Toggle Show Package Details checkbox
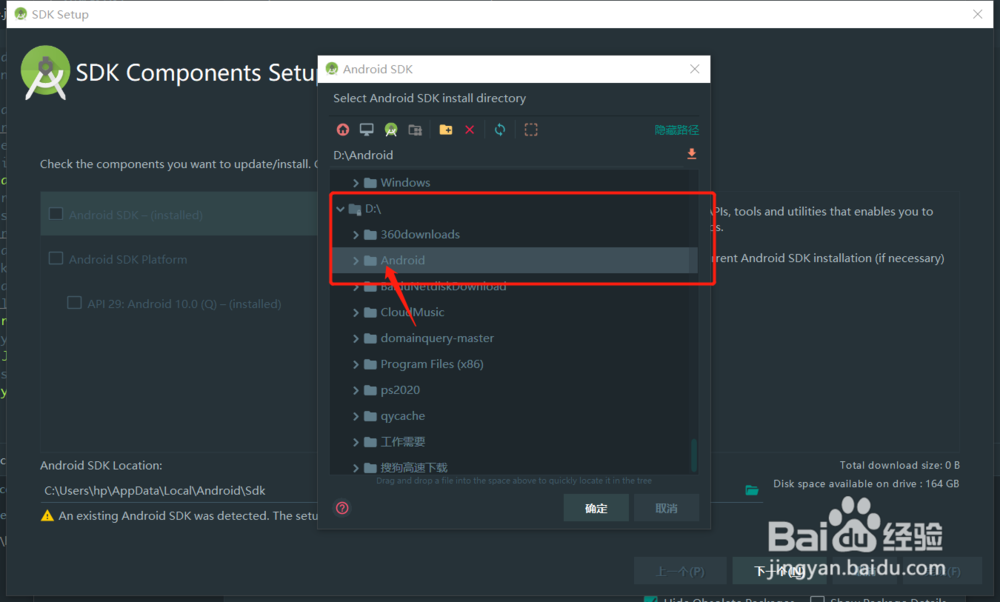 coord(817,599)
